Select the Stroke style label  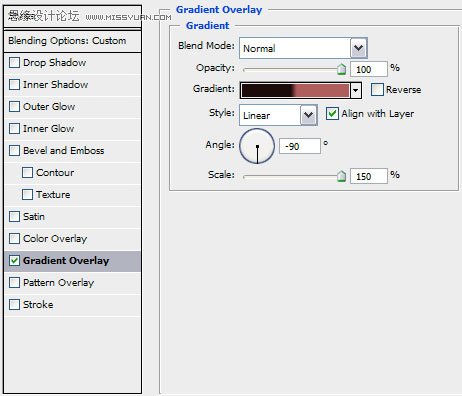(x=38, y=304)
